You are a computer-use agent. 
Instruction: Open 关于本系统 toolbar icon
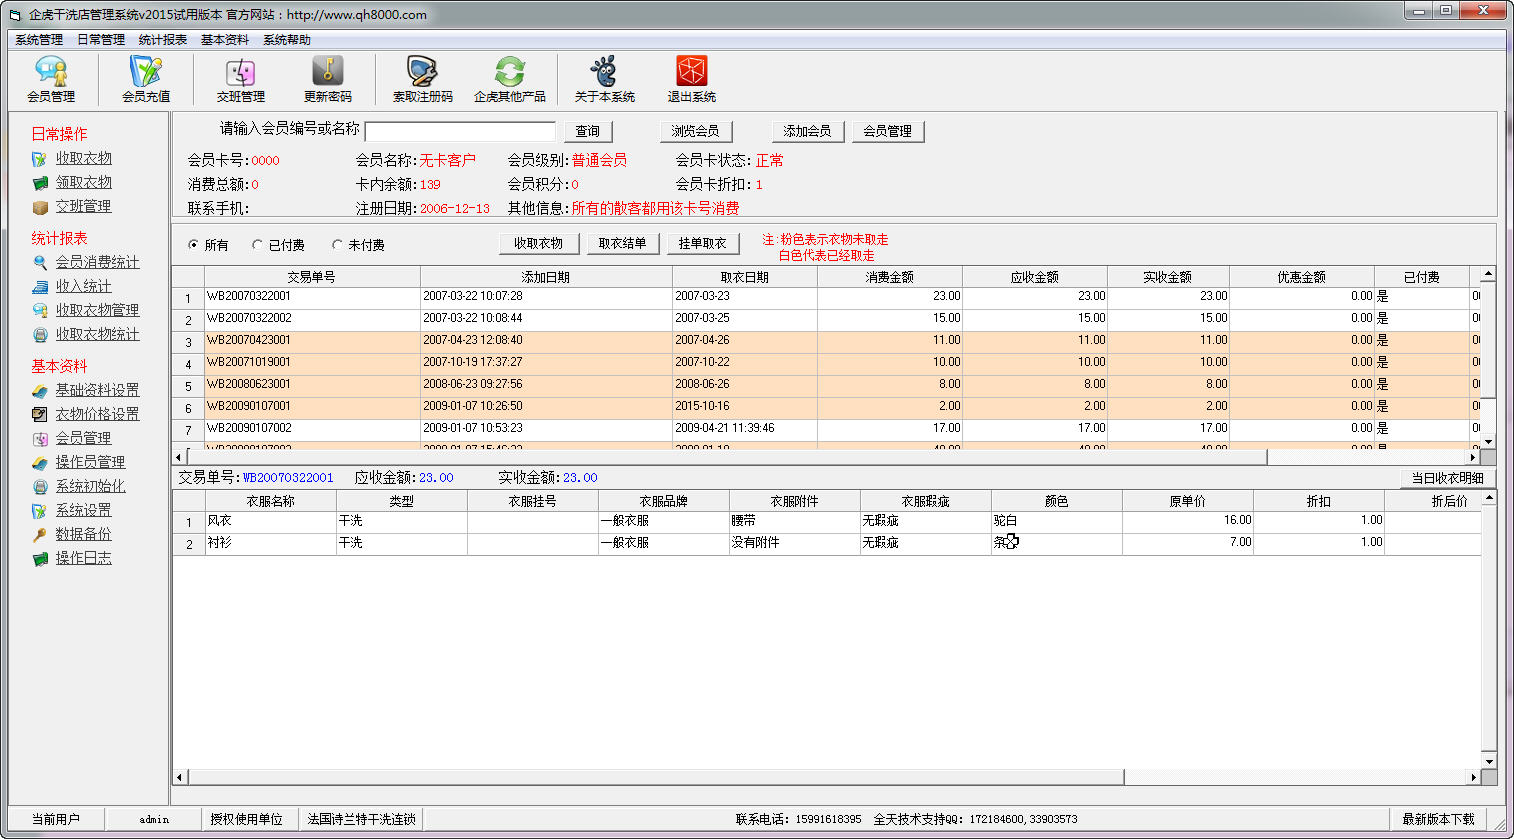pyautogui.click(x=604, y=71)
